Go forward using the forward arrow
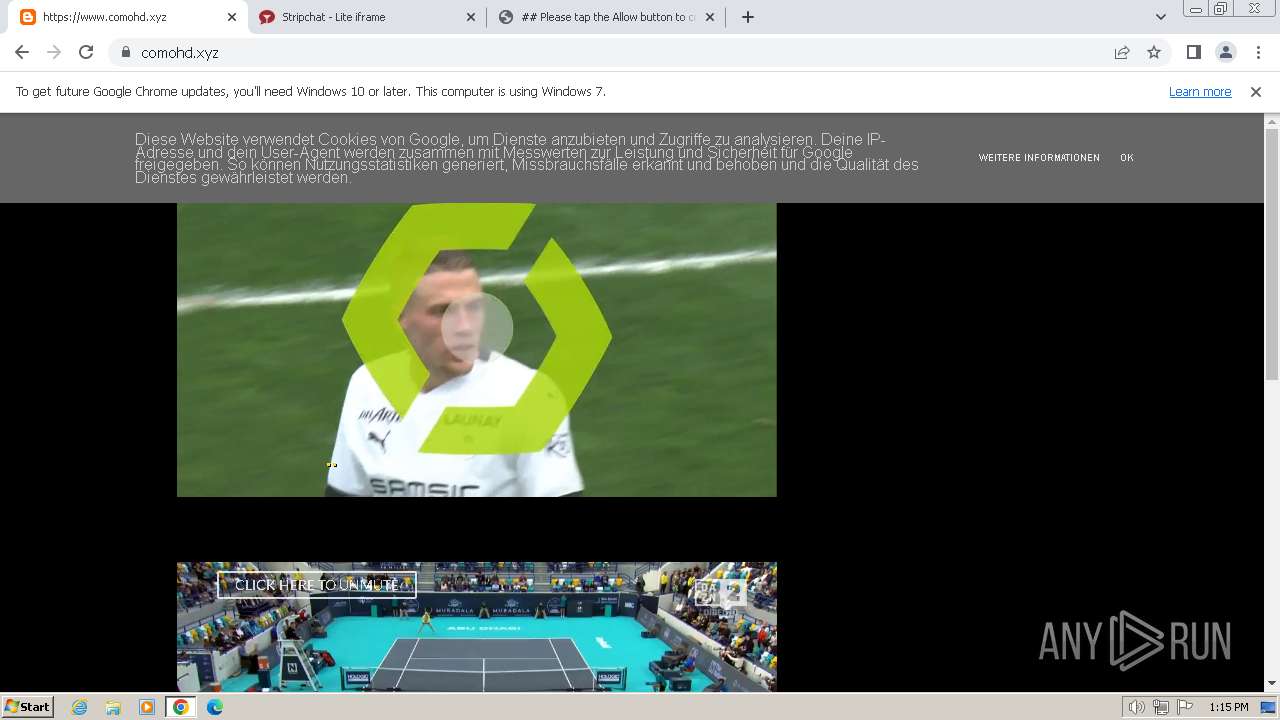Screen dimensions: 1280x720 tap(54, 52)
